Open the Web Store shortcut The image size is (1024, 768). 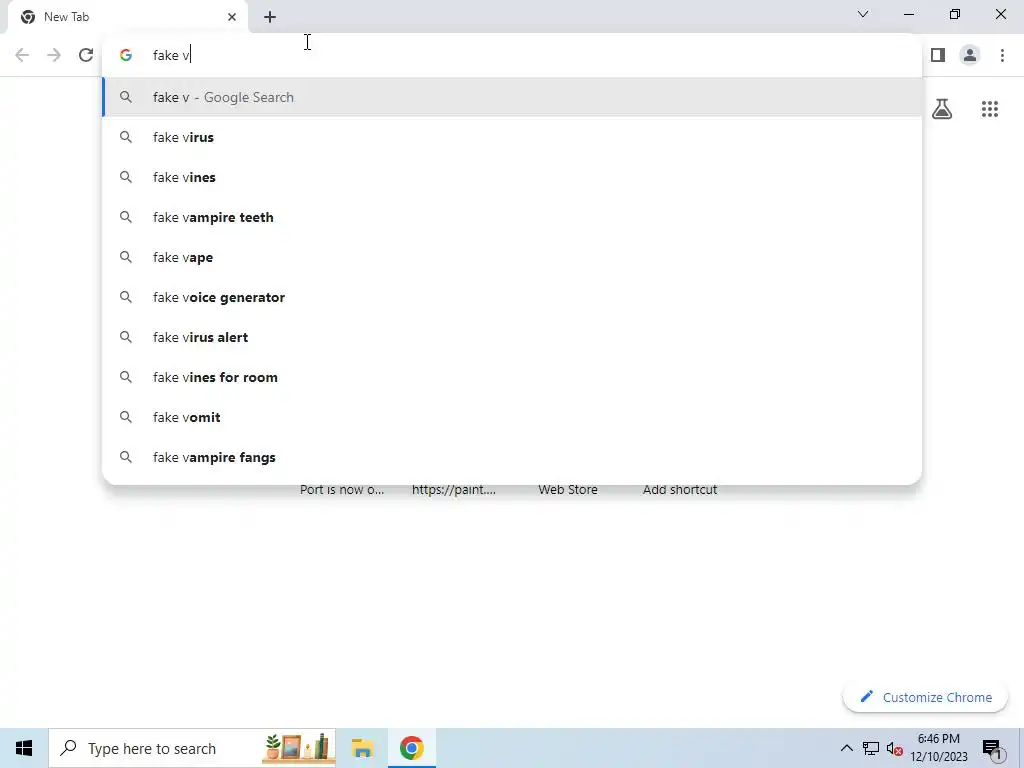(x=568, y=490)
